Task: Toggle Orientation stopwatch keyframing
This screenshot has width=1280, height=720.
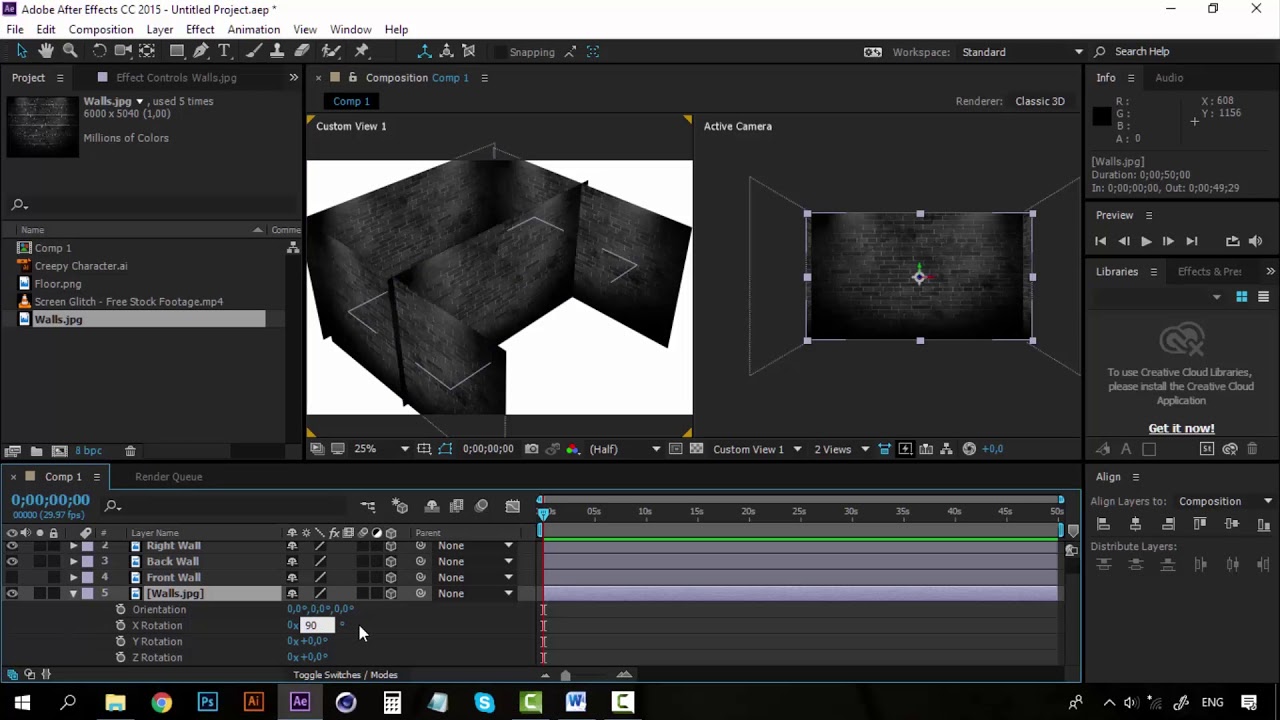Action: click(121, 609)
